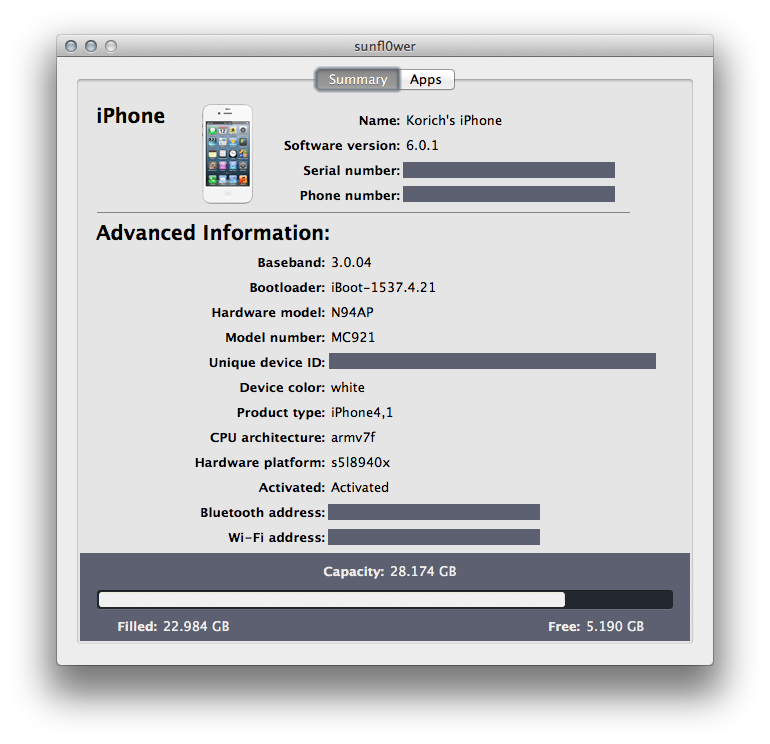The height and width of the screenshot is (744, 770).
Task: Click the device name Korich's iPhone
Action: point(454,121)
